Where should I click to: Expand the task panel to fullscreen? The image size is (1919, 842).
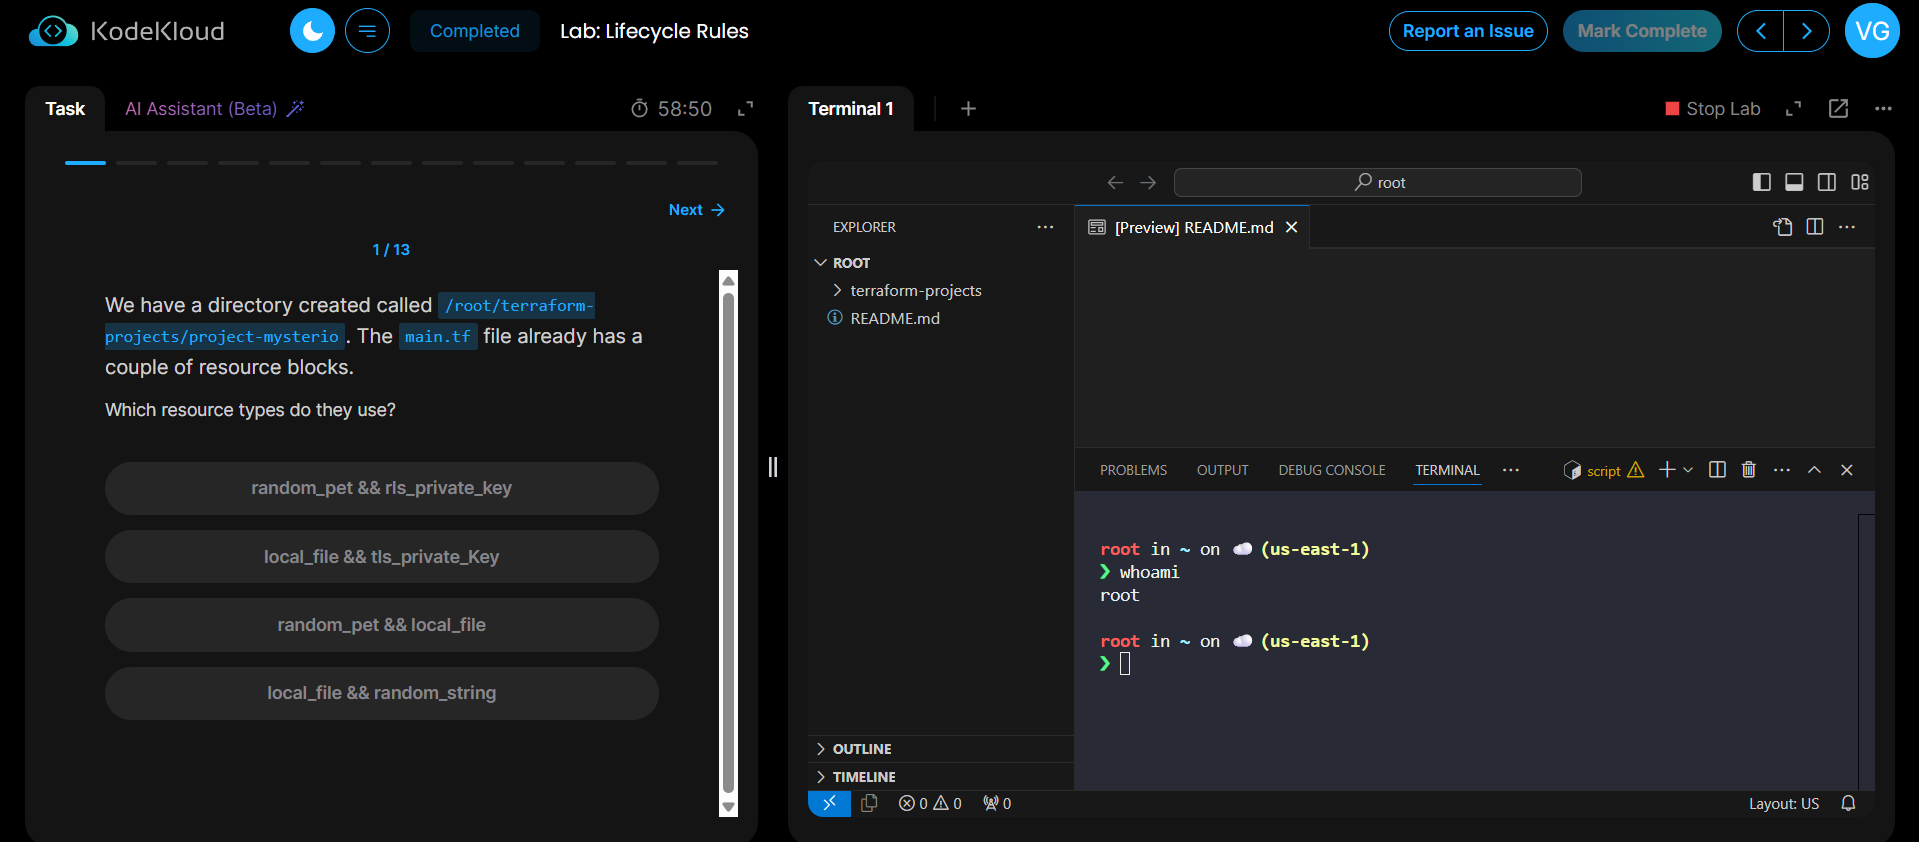(745, 109)
